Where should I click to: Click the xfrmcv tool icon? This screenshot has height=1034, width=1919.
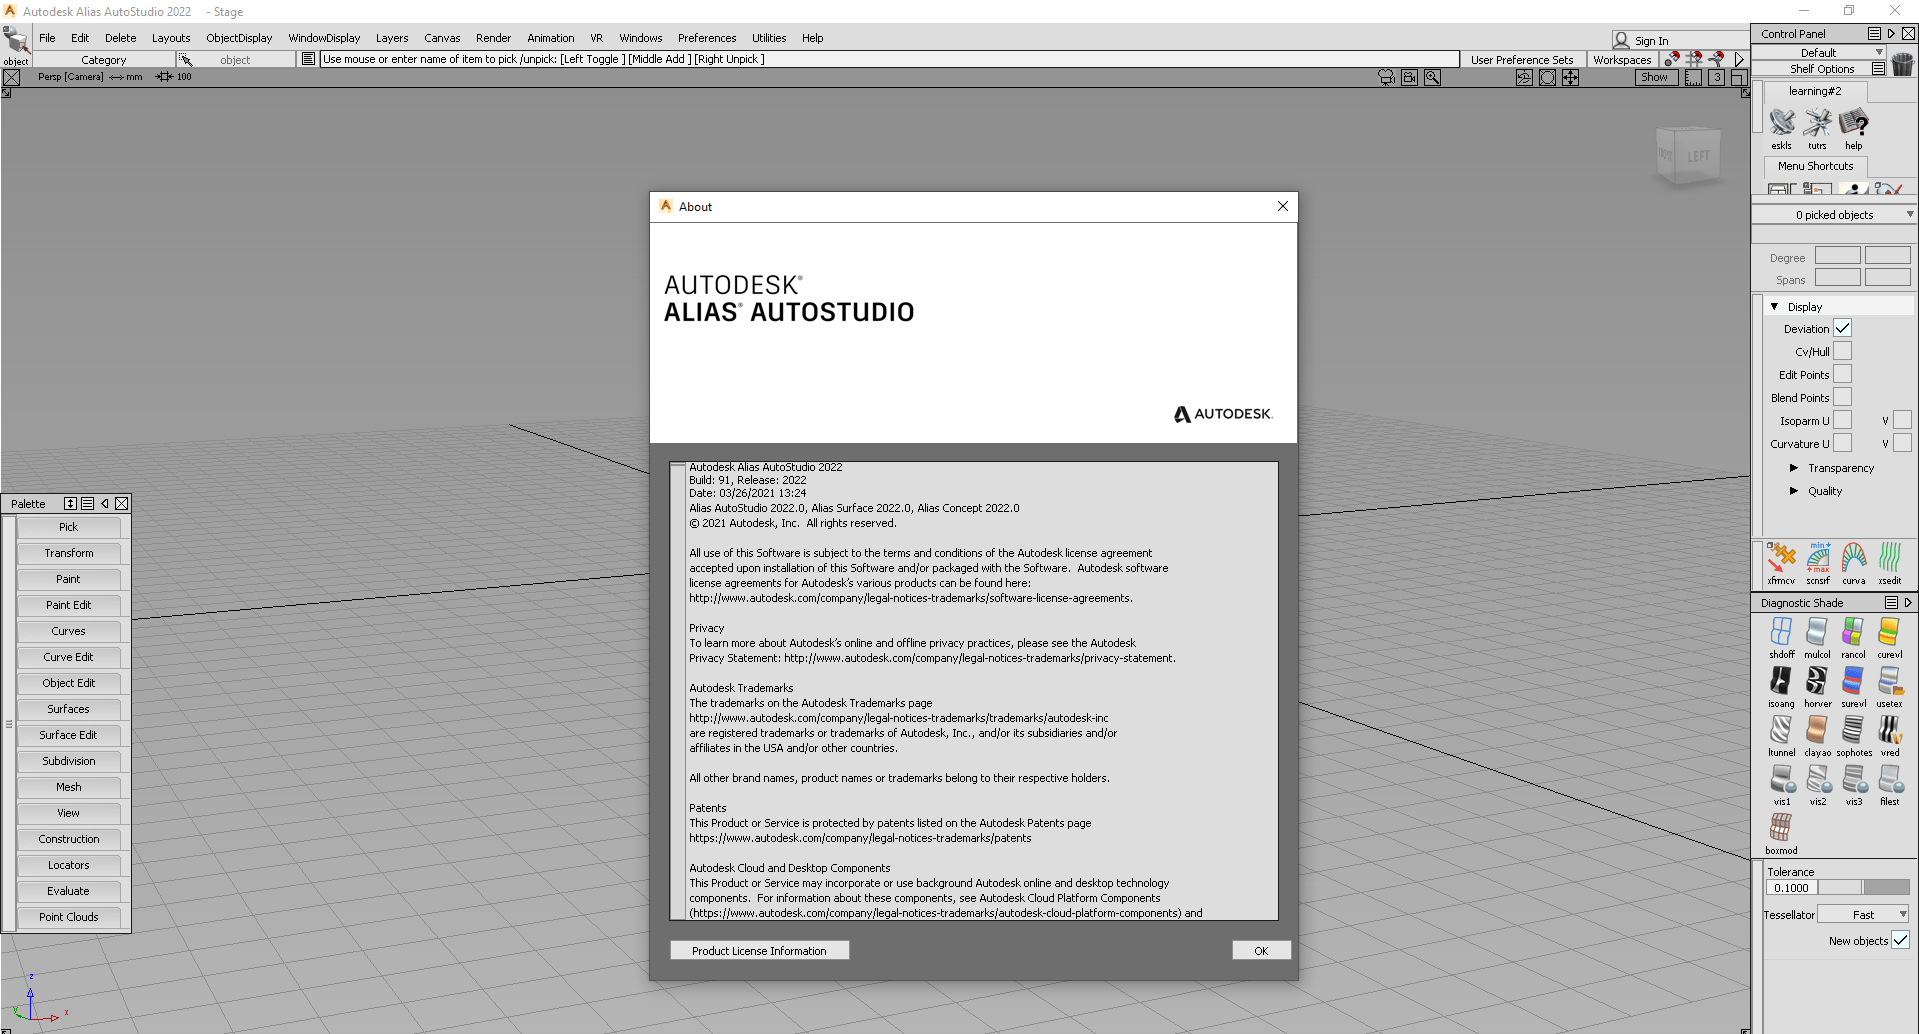(x=1781, y=558)
